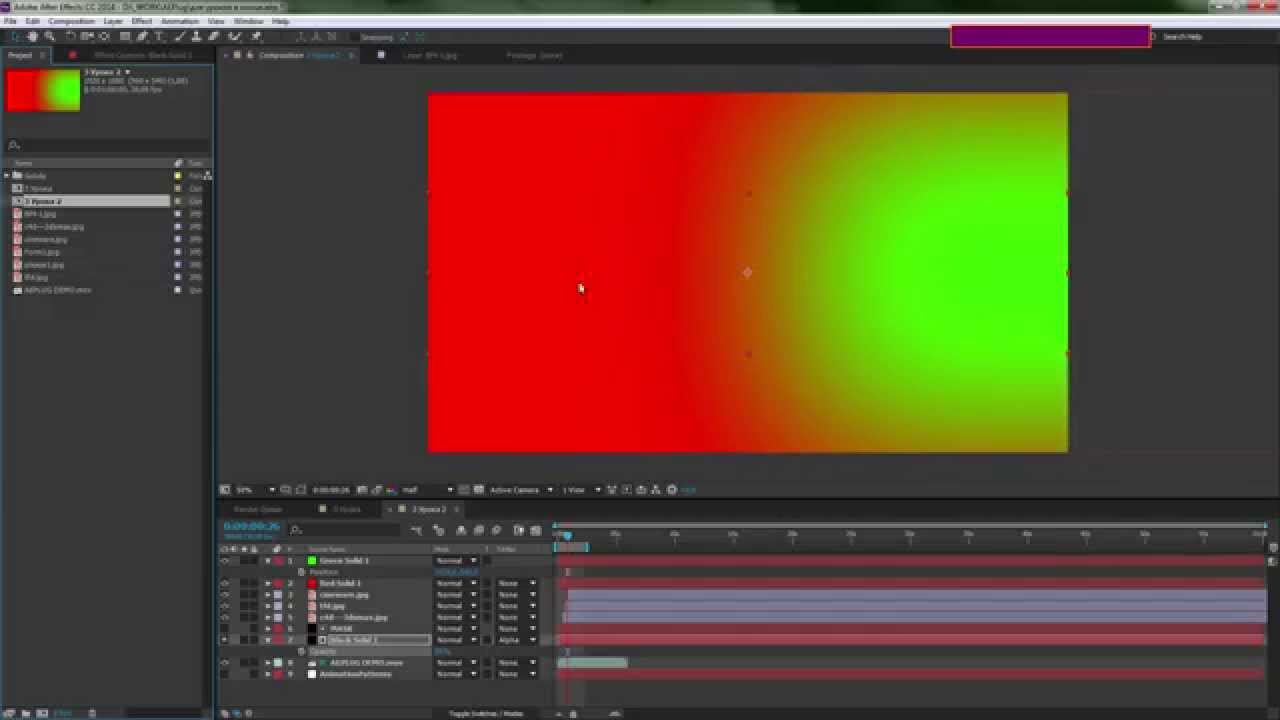Select the Rotation tool

coord(70,37)
